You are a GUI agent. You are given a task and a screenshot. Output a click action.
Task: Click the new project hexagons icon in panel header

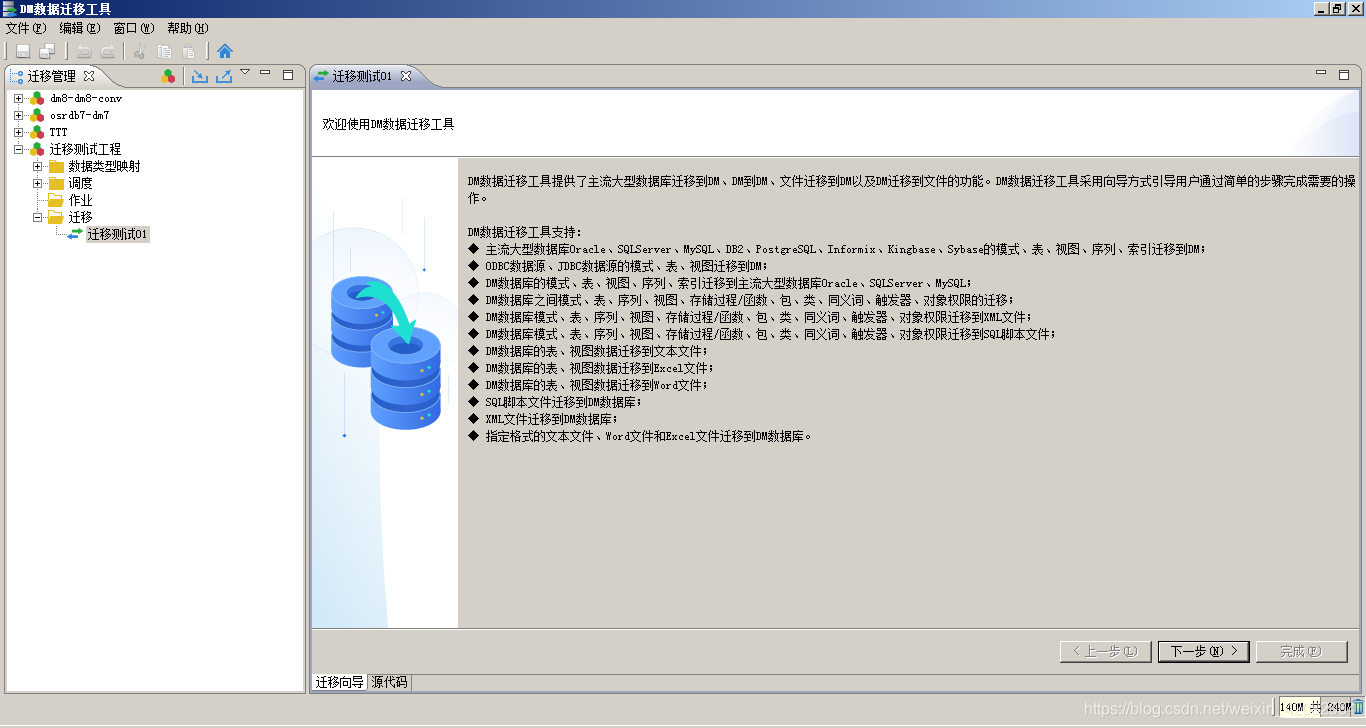[x=168, y=76]
